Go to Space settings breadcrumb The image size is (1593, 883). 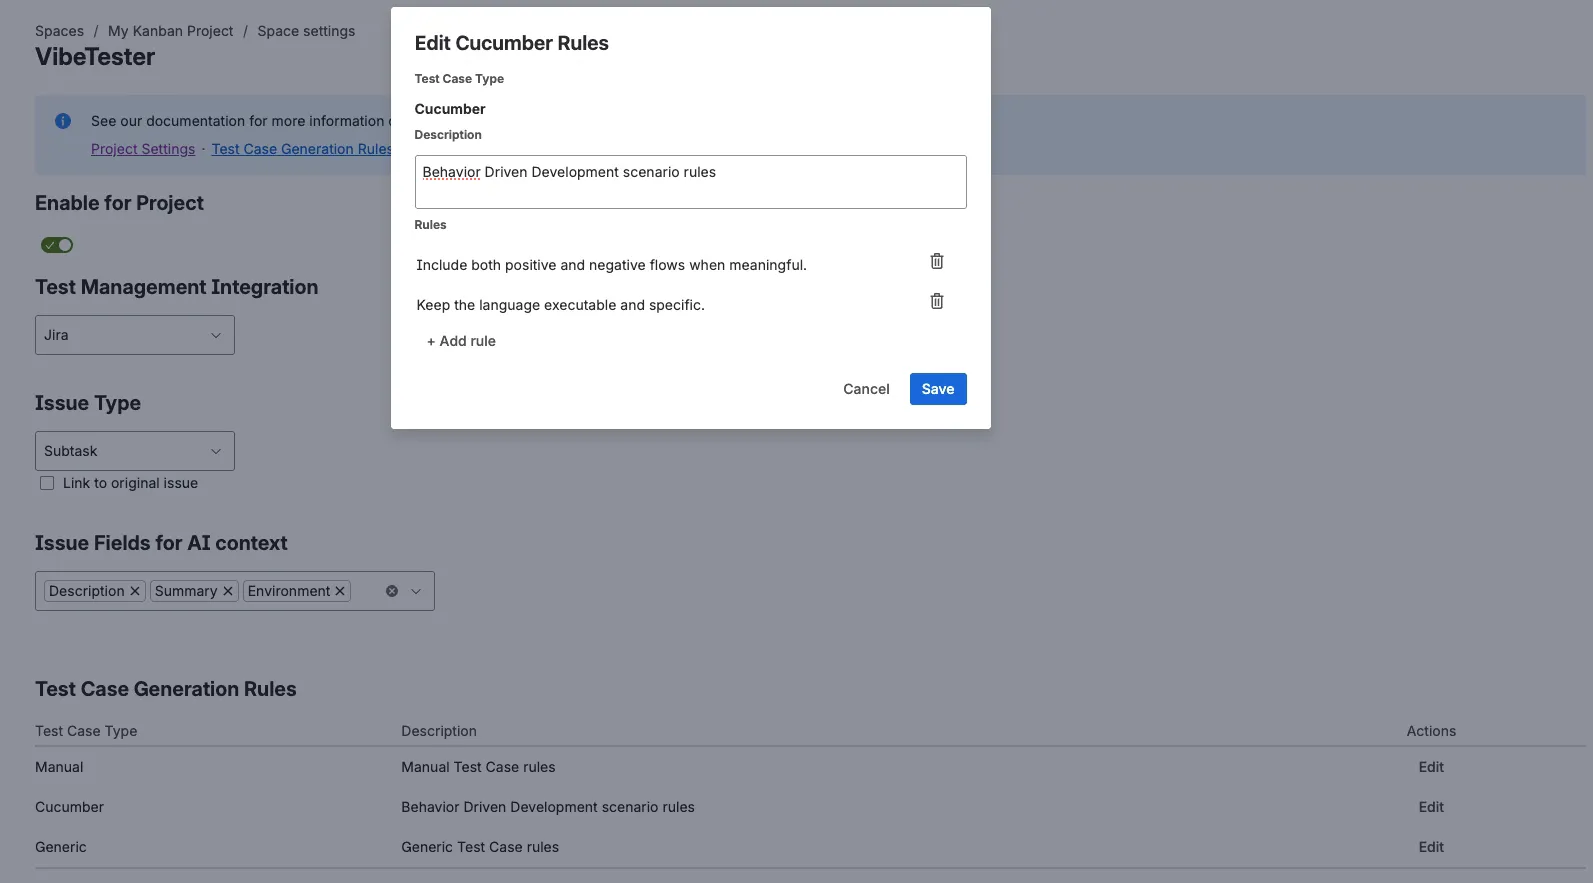(x=306, y=31)
